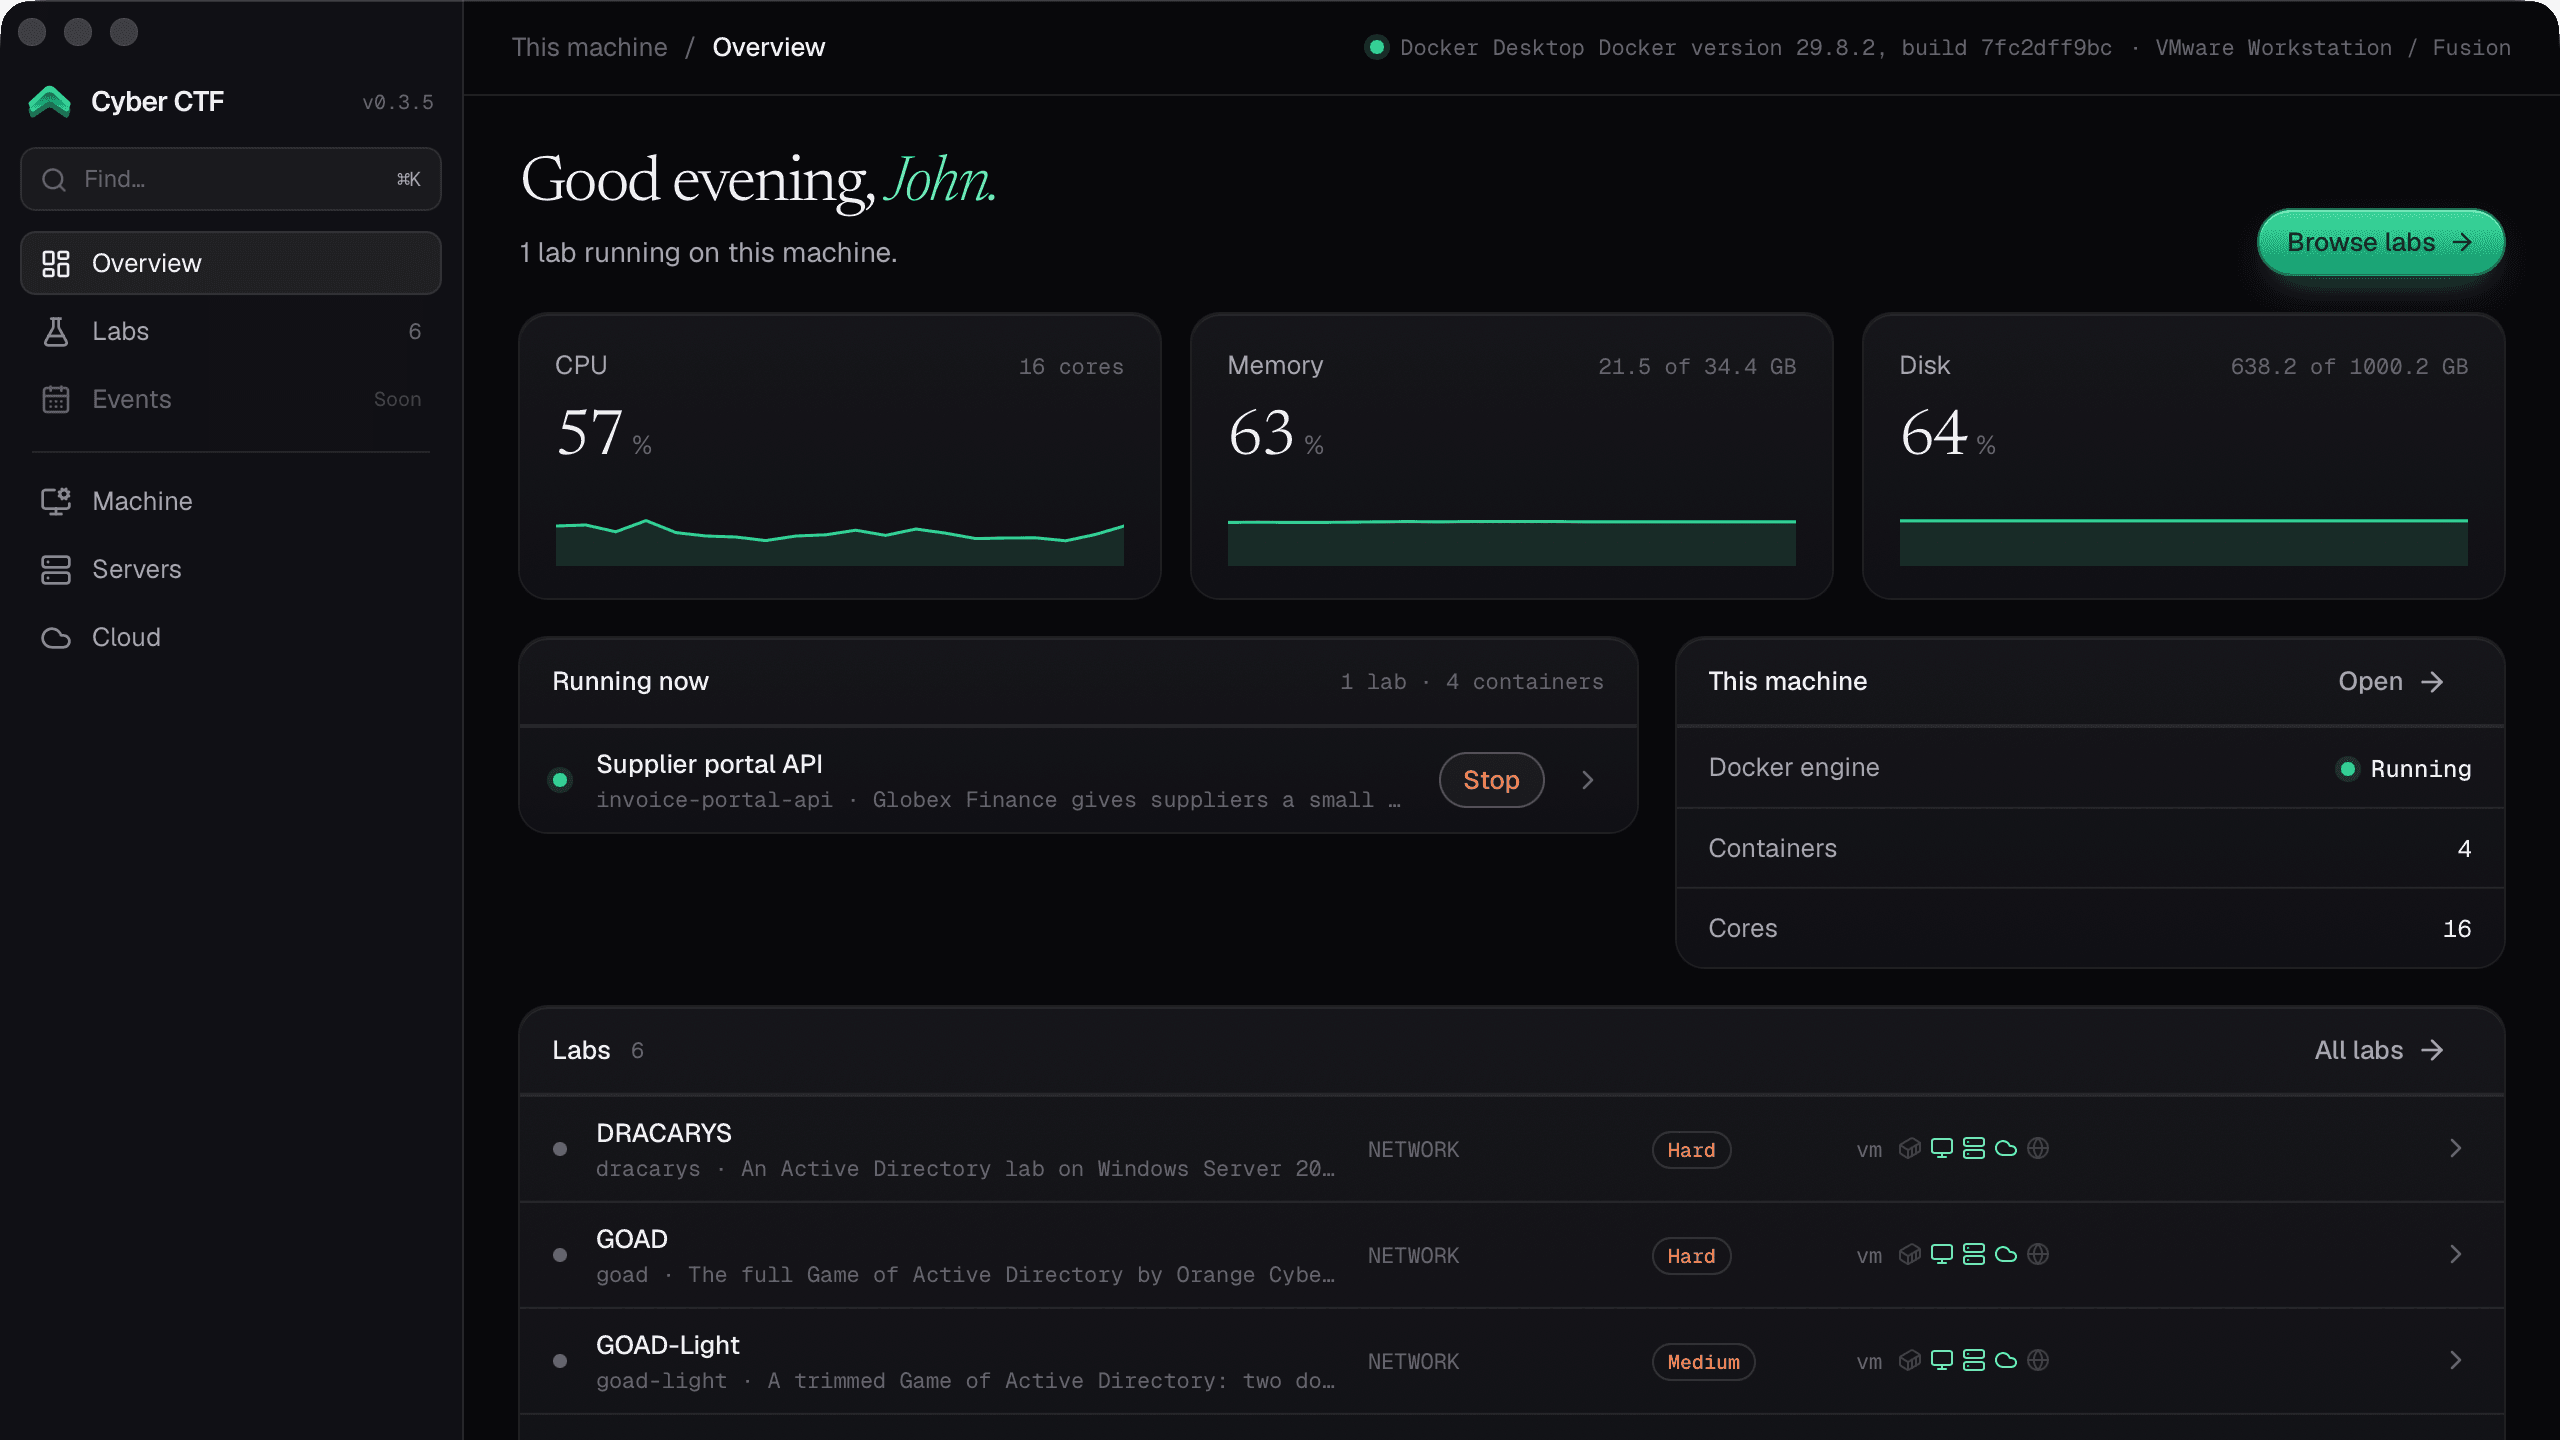Select Machine in the sidebar
Screen dimensions: 2560x1440
pyautogui.click(x=231, y=501)
